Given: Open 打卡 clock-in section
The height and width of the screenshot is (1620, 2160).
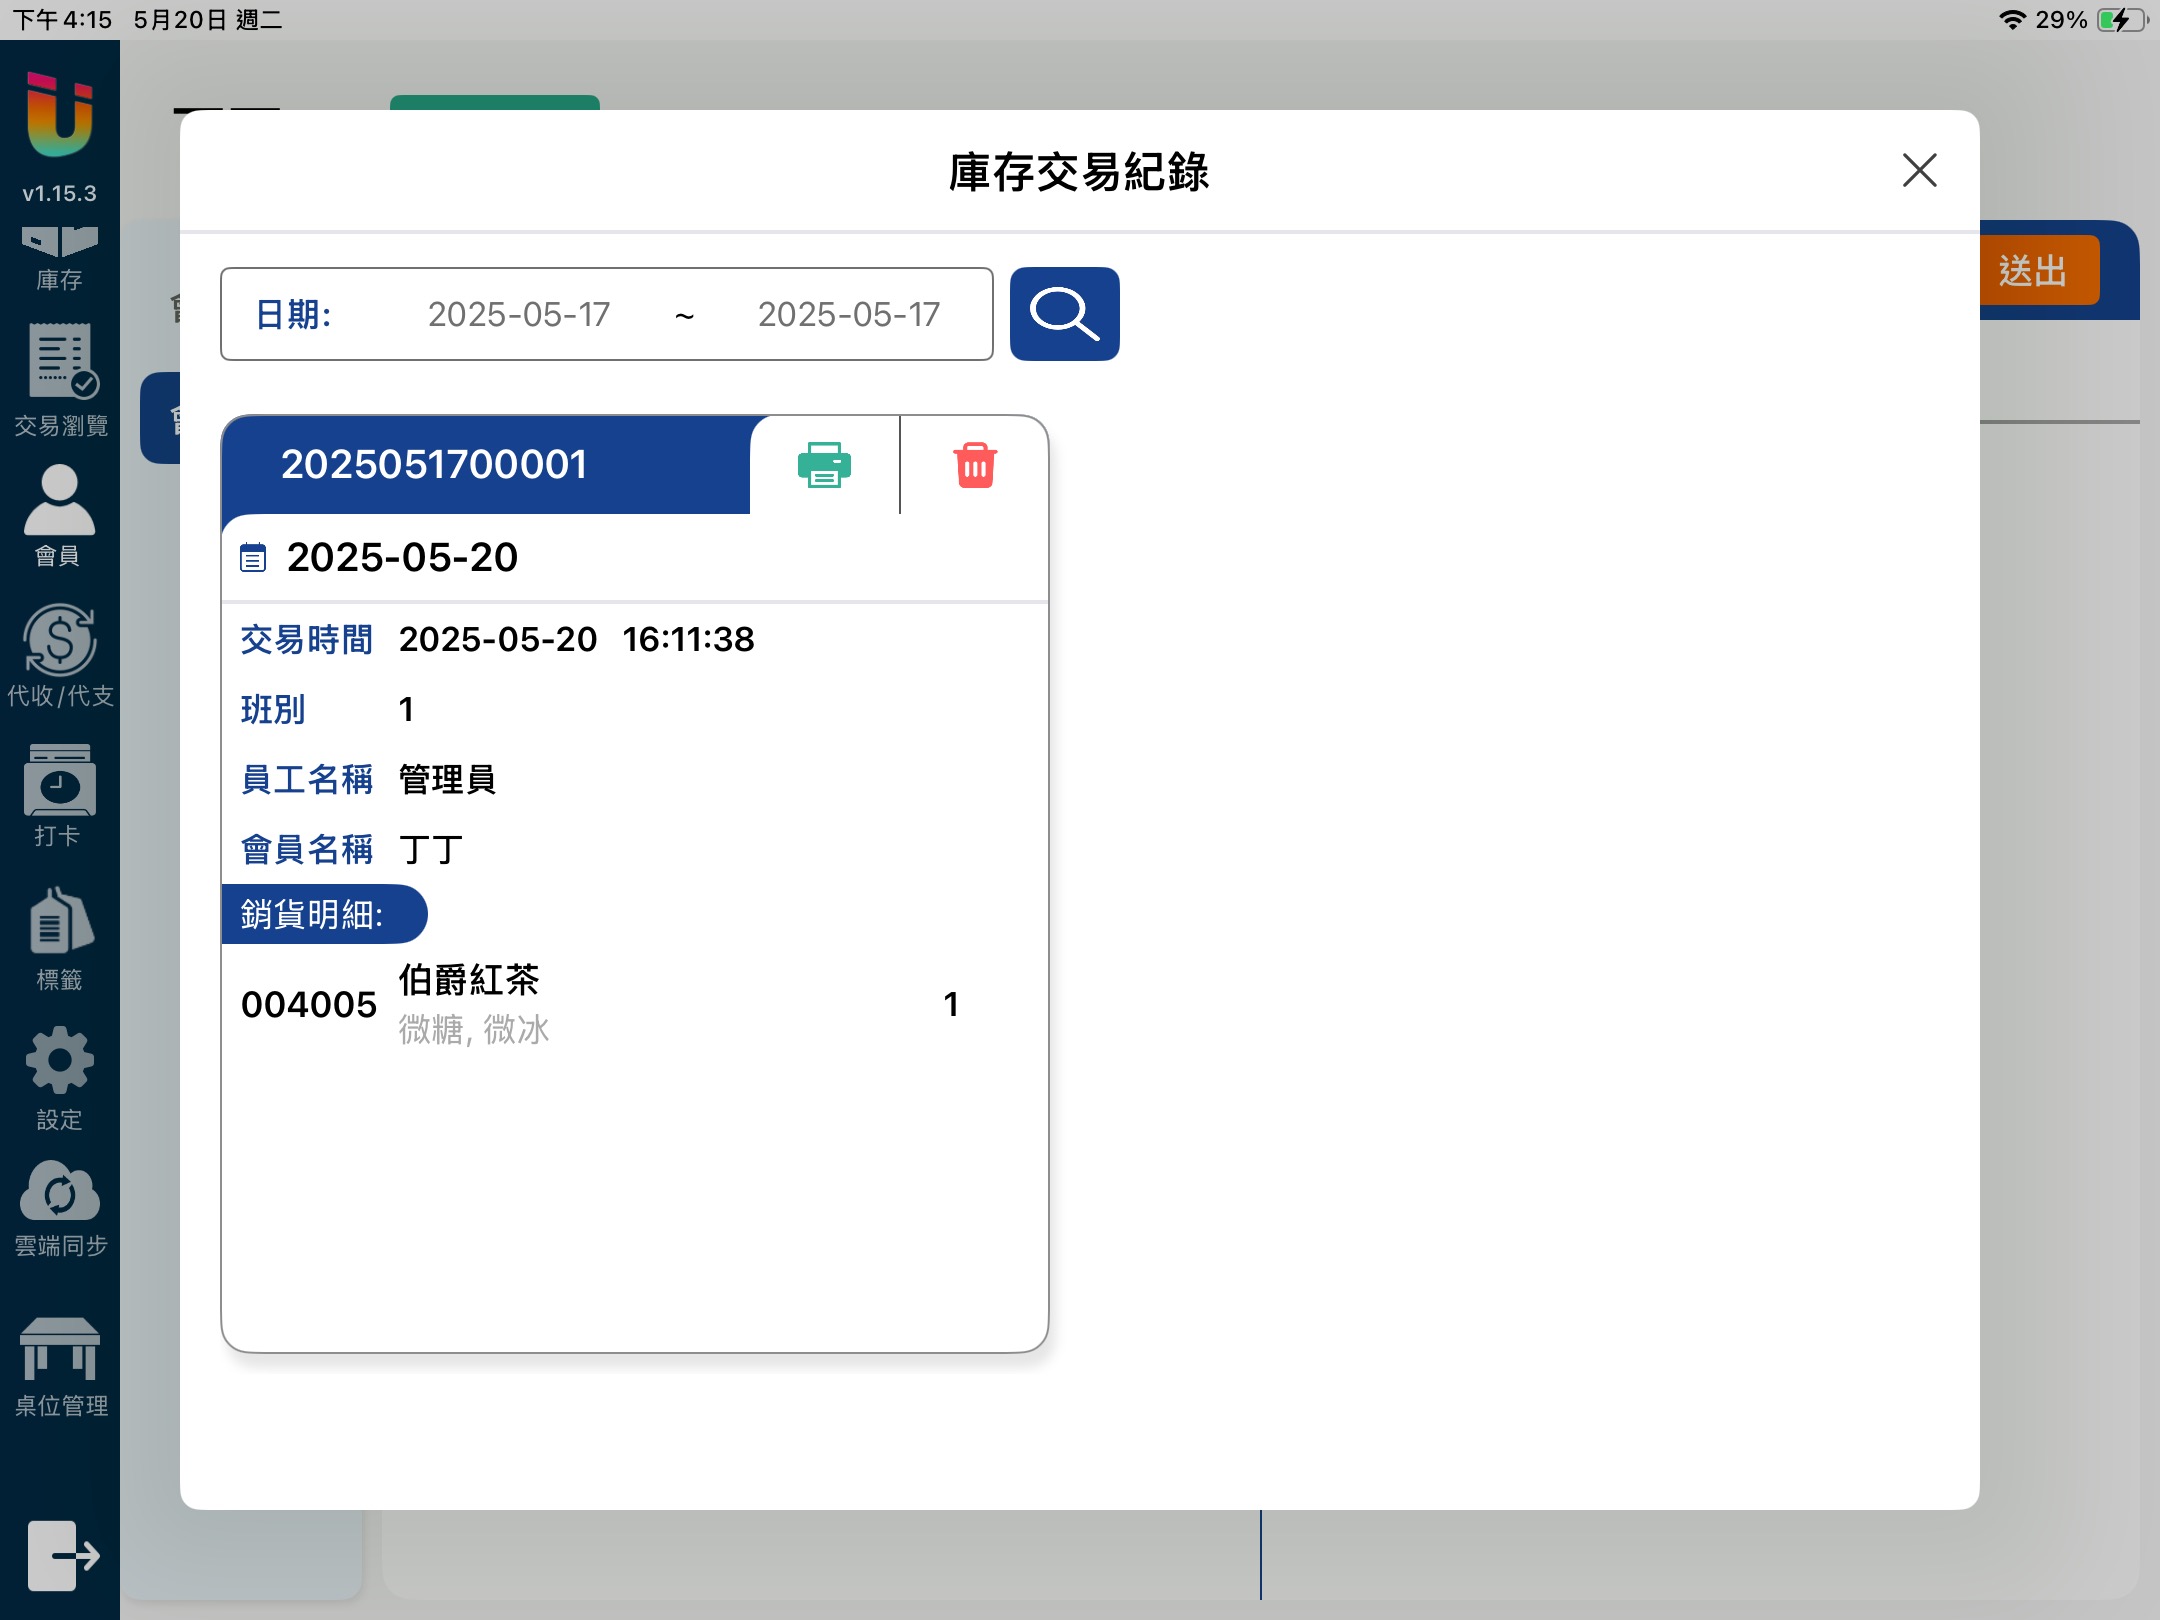Looking at the screenshot, I should pos(60,795).
